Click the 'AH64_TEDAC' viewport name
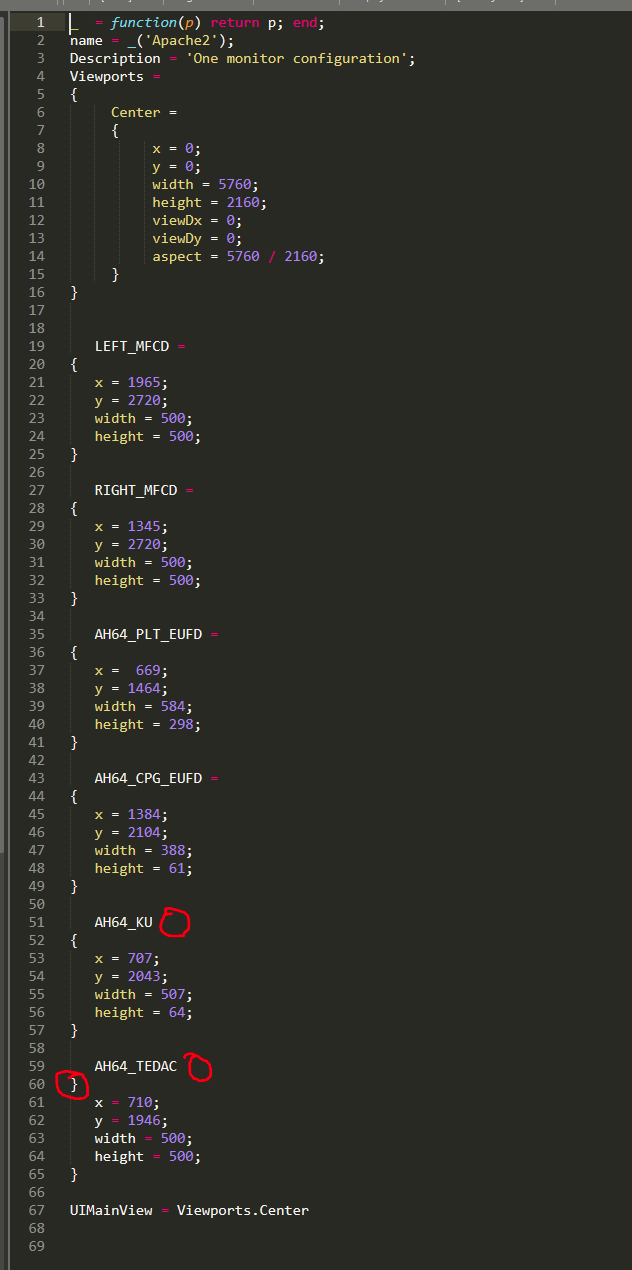 pyautogui.click(x=136, y=1066)
